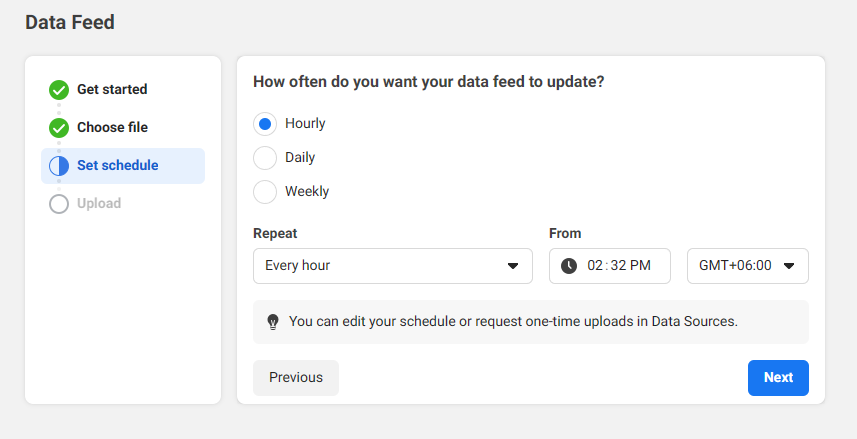
Task: Click the lightbulb tip icon
Action: coord(273,322)
